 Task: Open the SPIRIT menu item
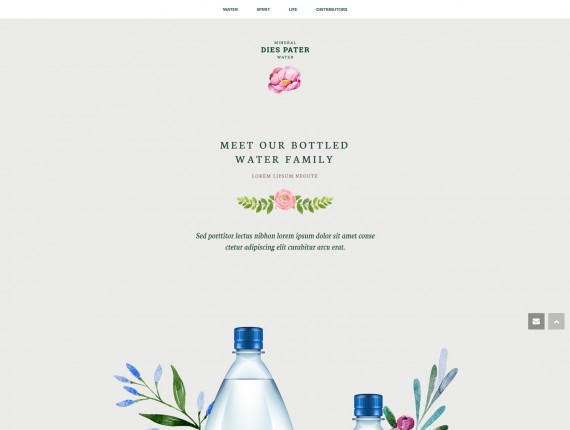click(x=263, y=9)
